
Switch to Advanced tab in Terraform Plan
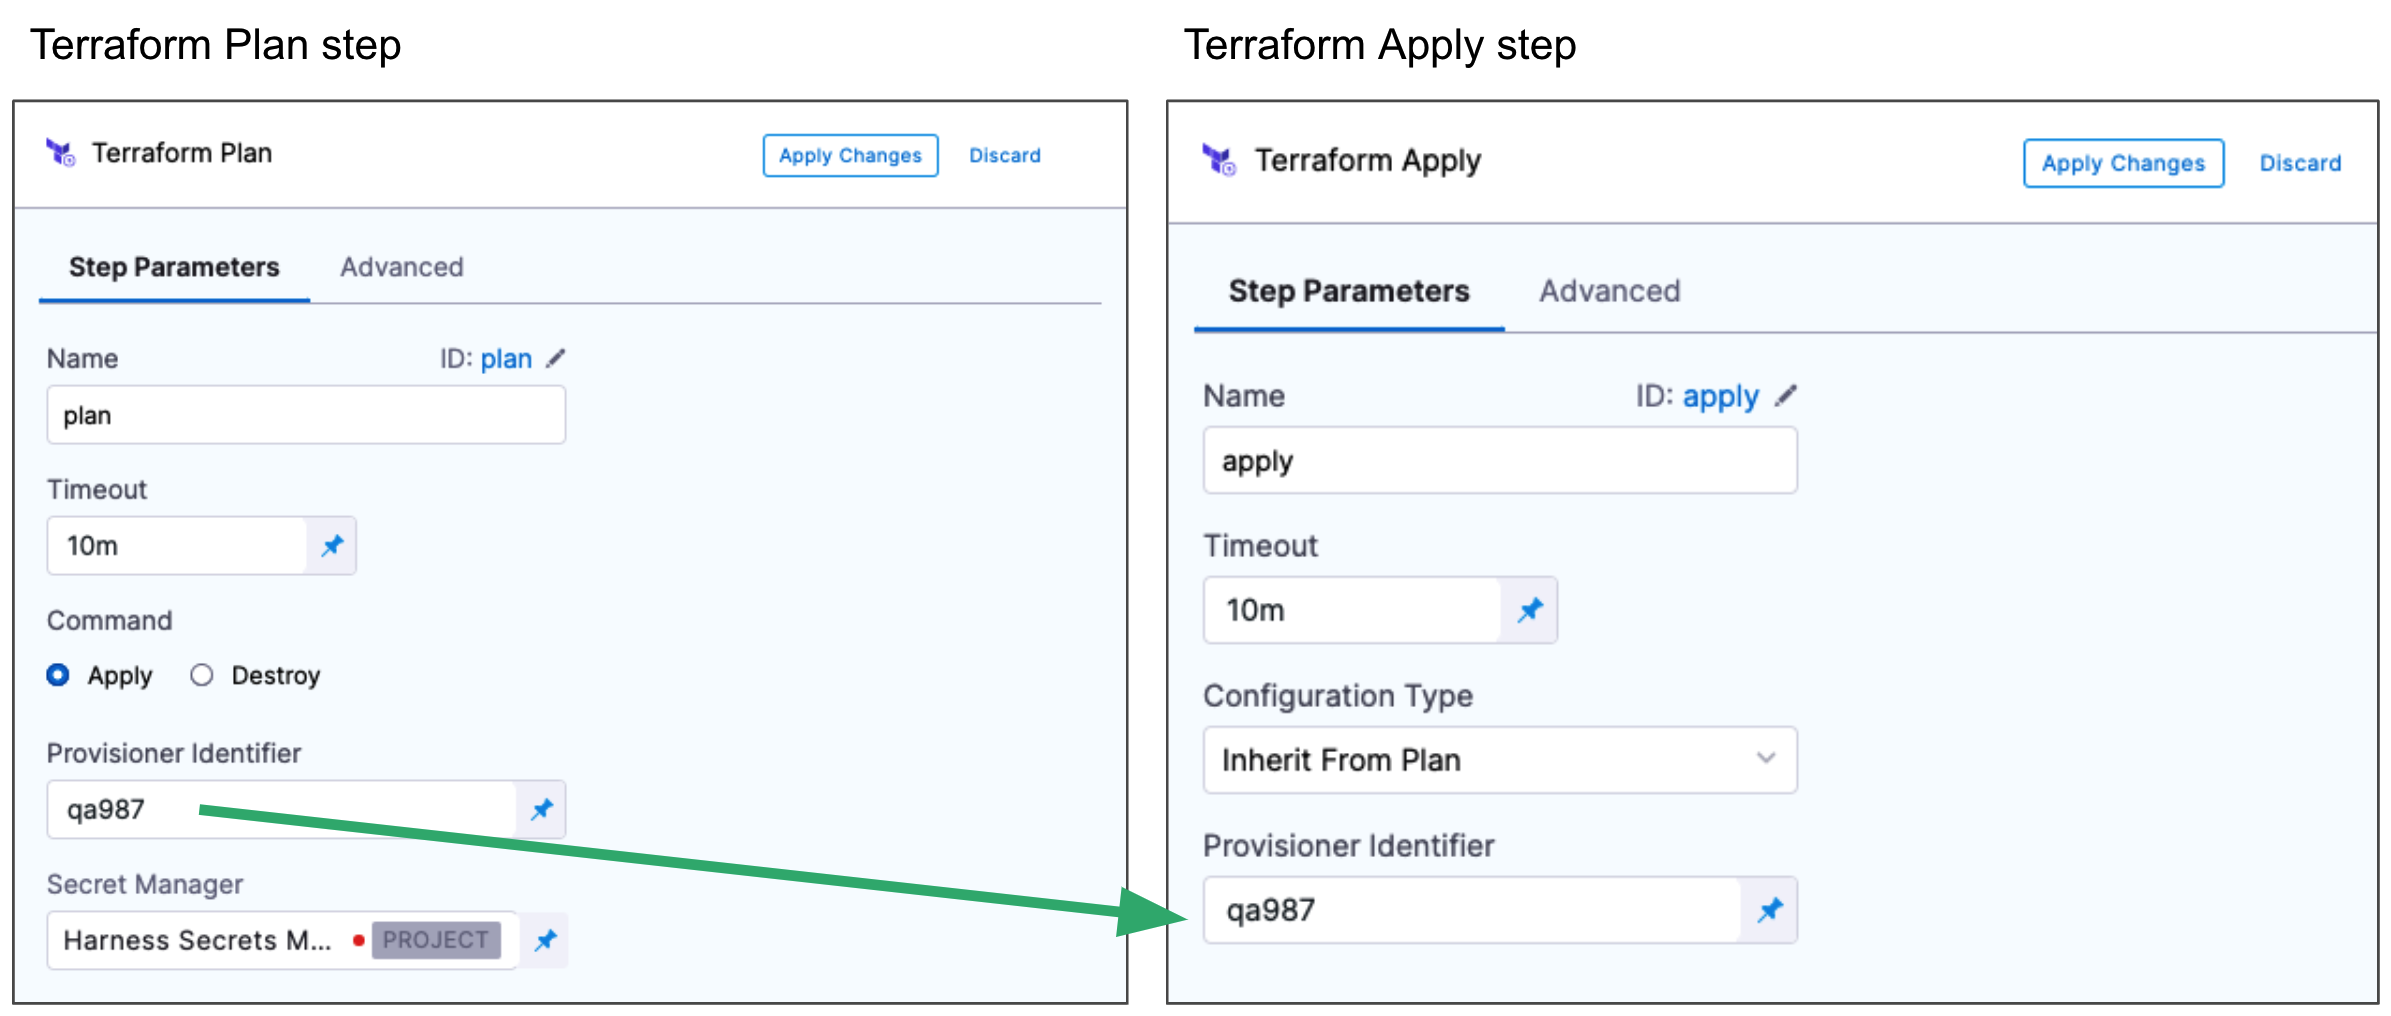401,267
